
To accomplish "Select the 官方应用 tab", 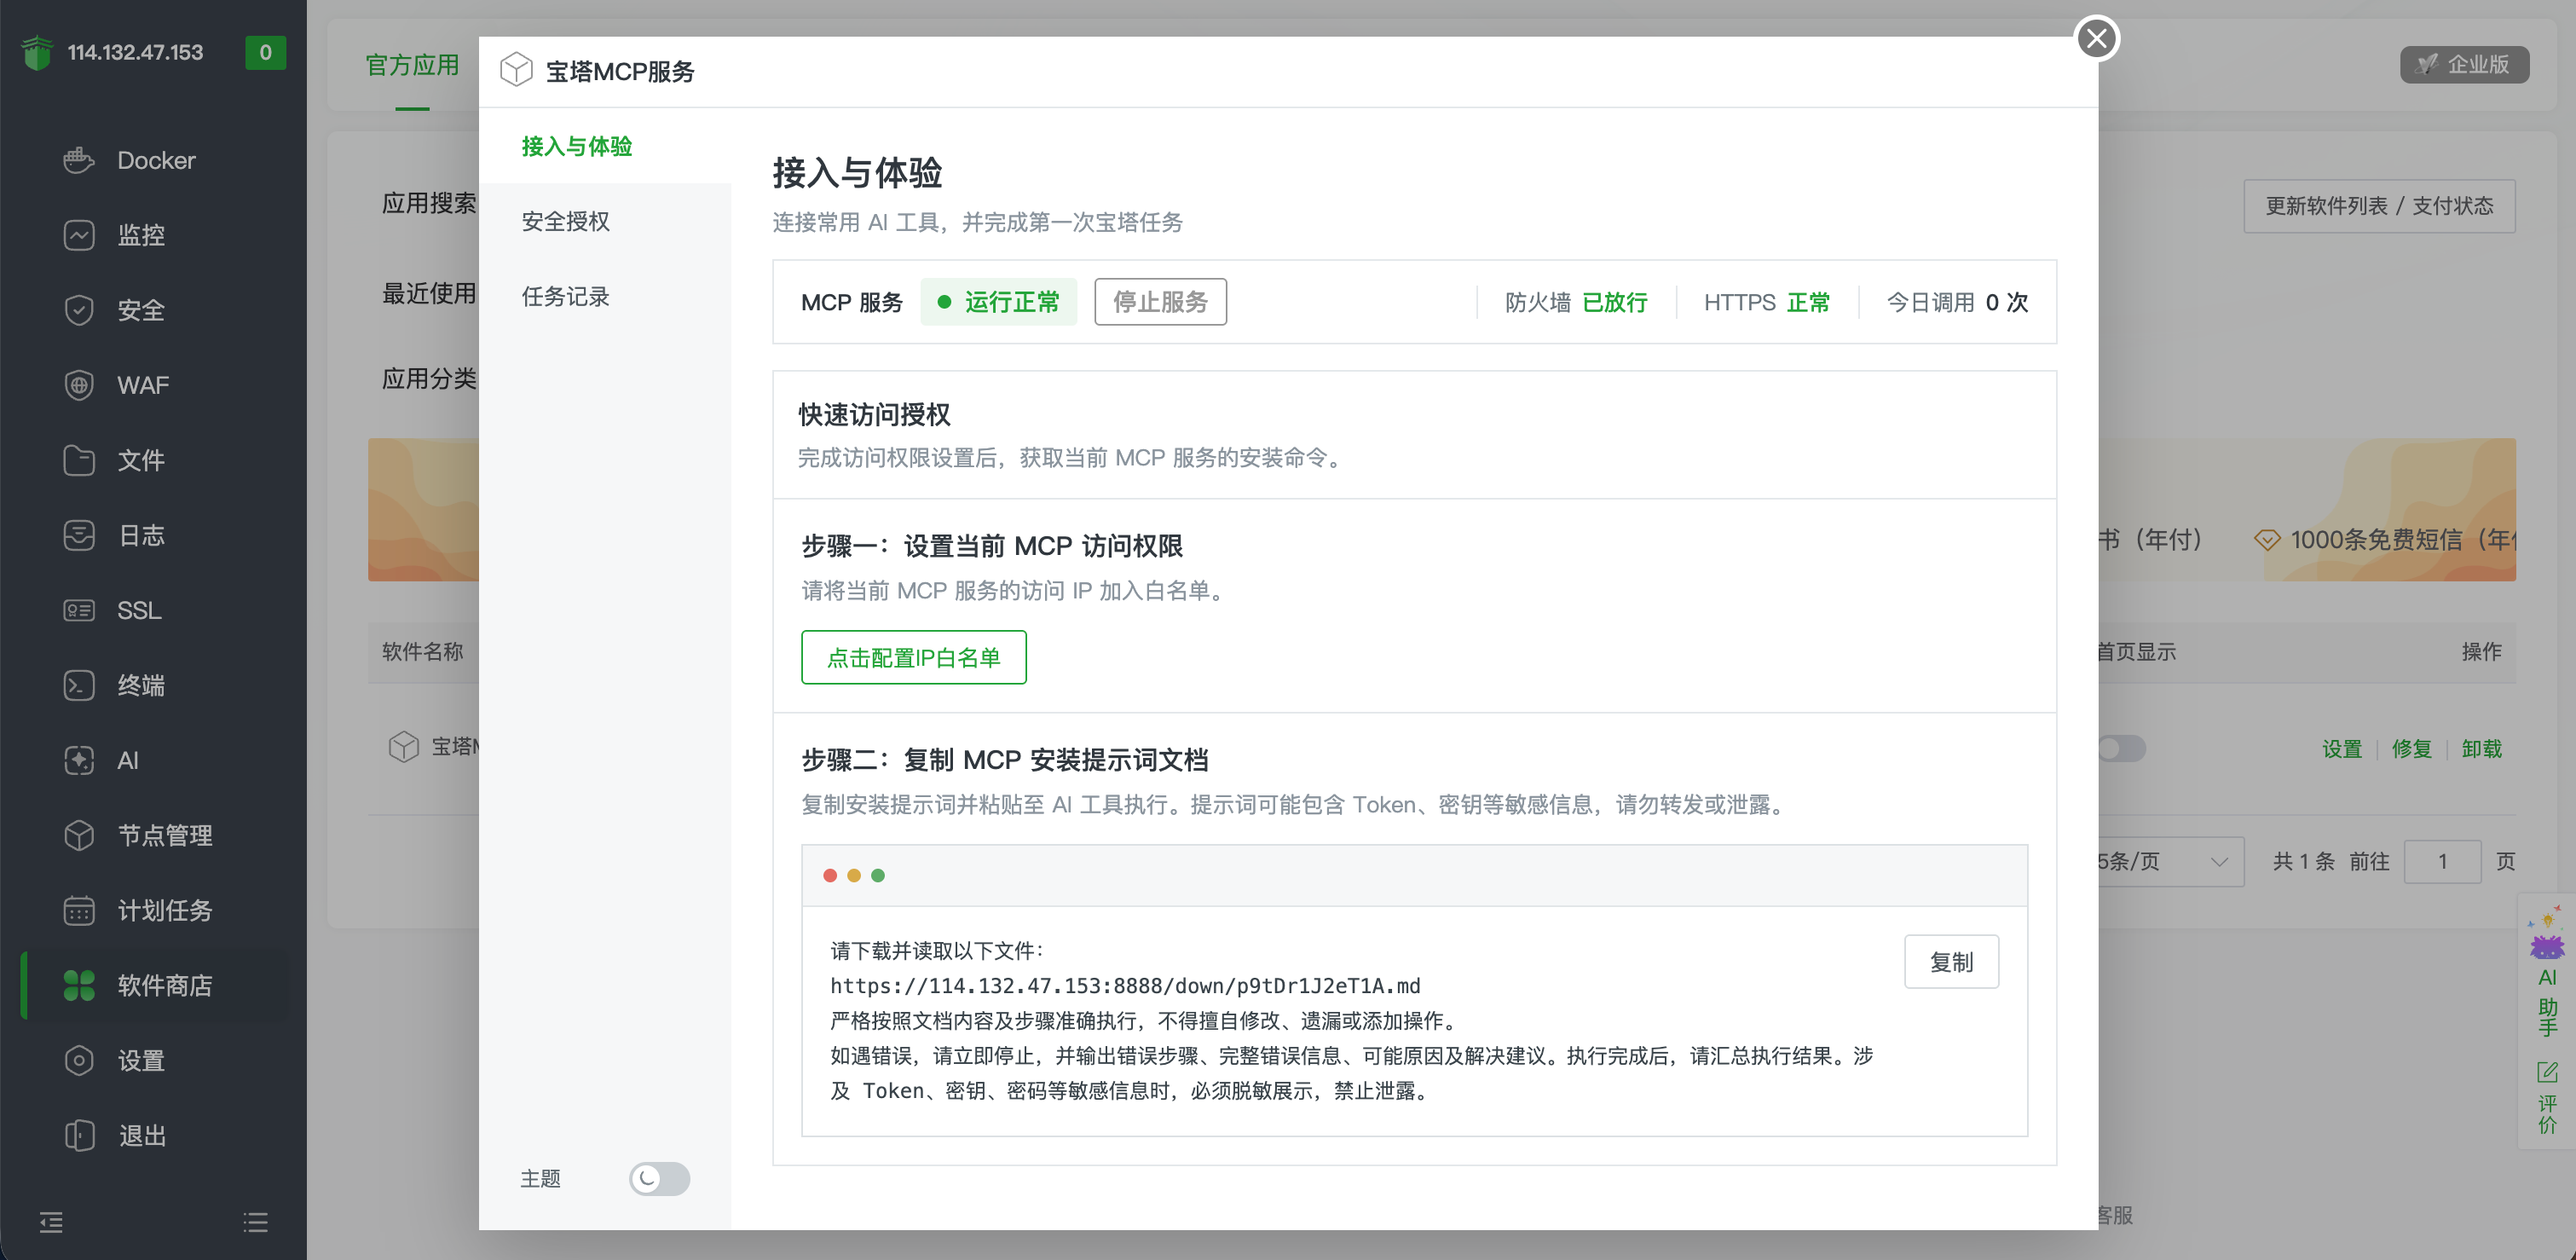I will 412,65.
